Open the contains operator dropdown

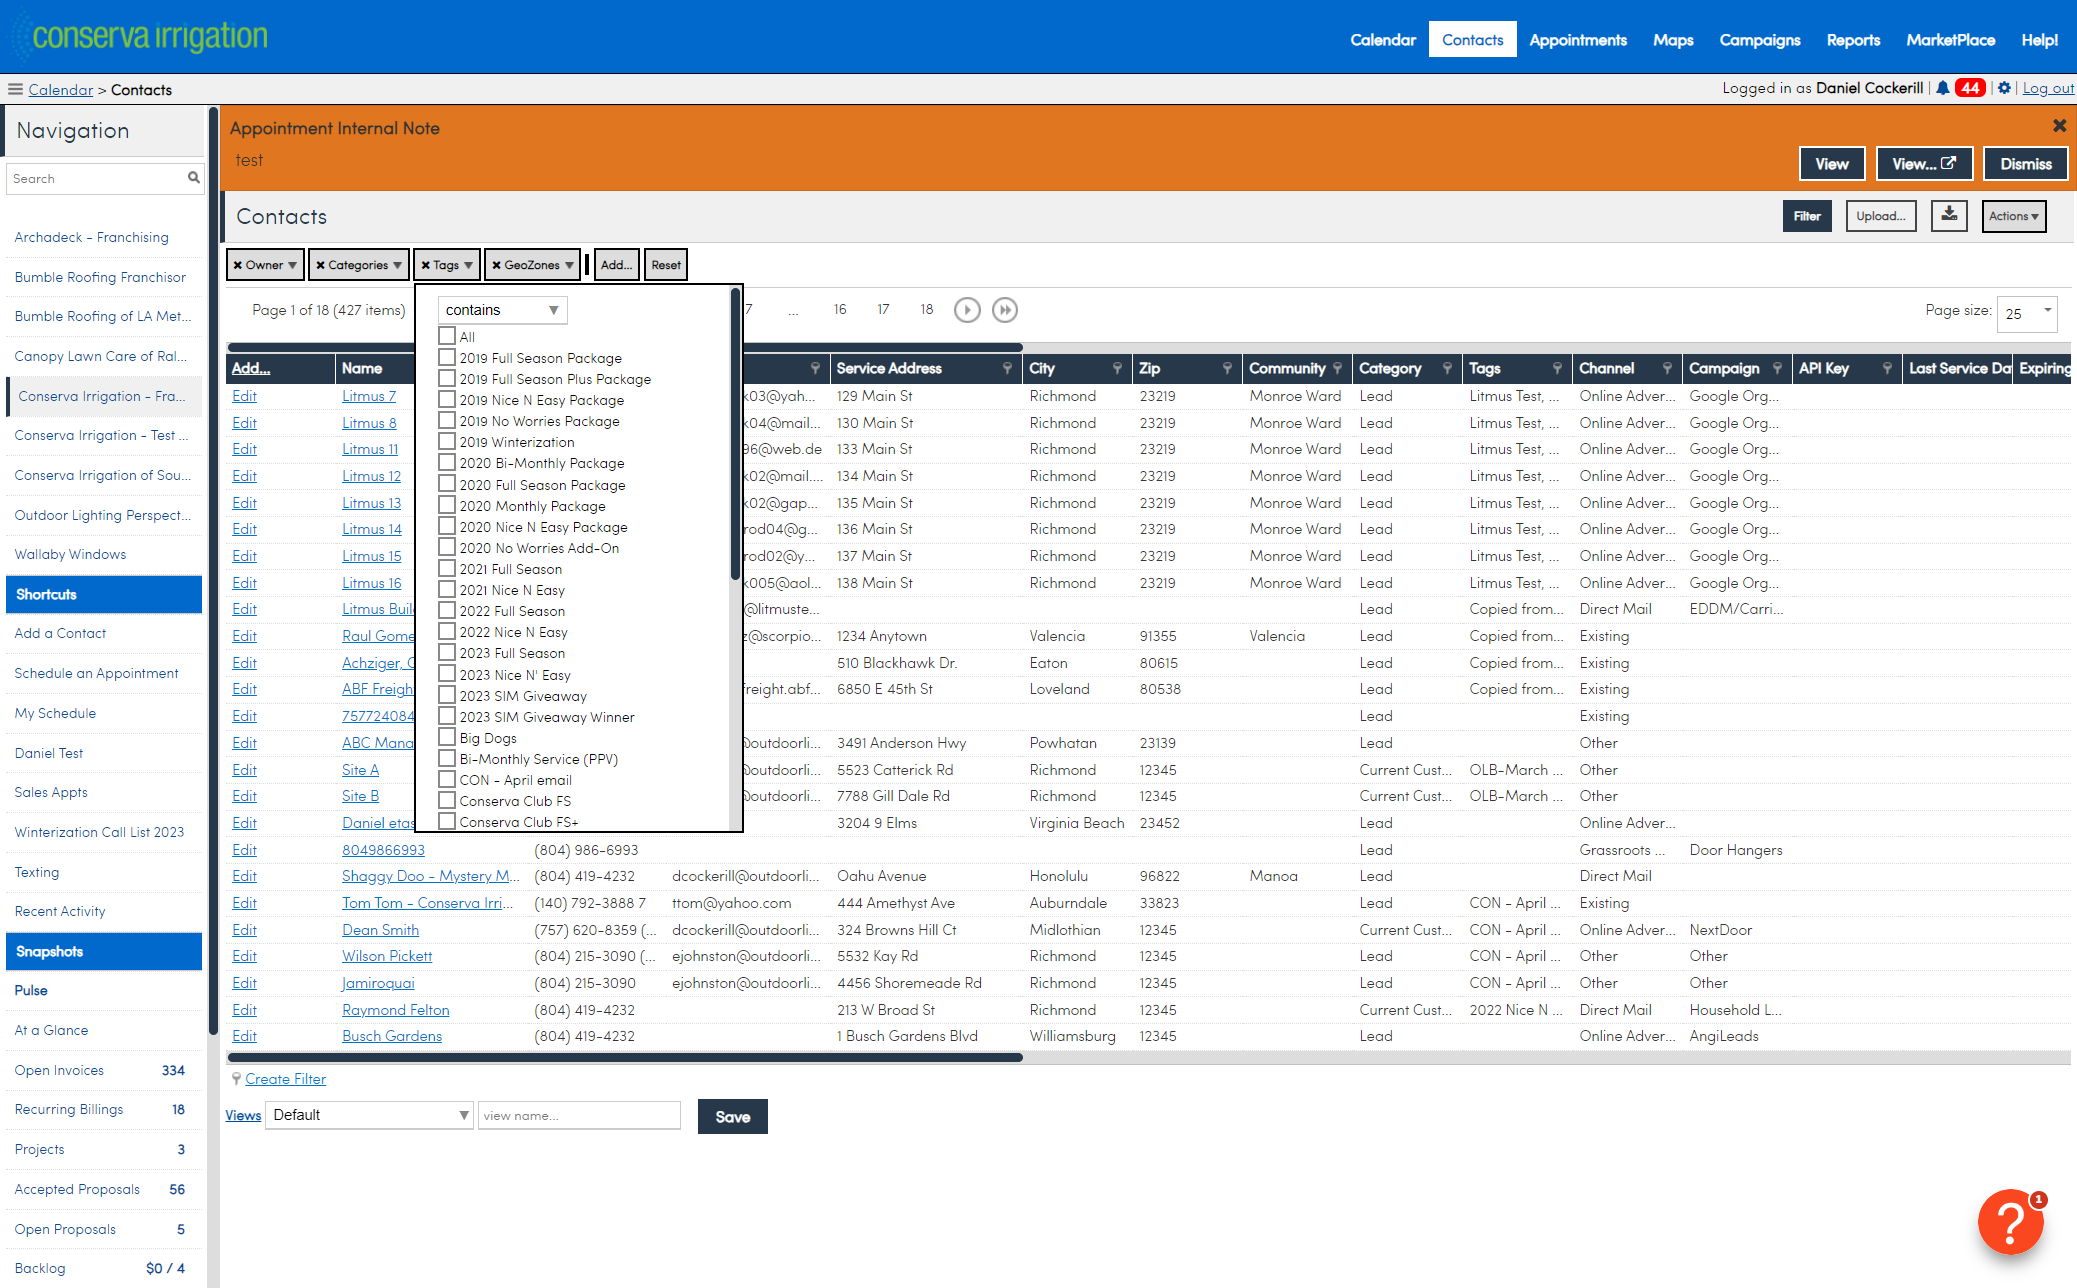pyautogui.click(x=502, y=310)
